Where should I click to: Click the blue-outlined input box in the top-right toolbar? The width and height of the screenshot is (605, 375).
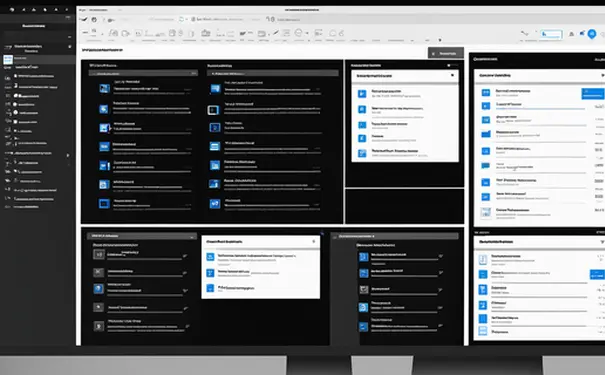pyautogui.click(x=551, y=34)
